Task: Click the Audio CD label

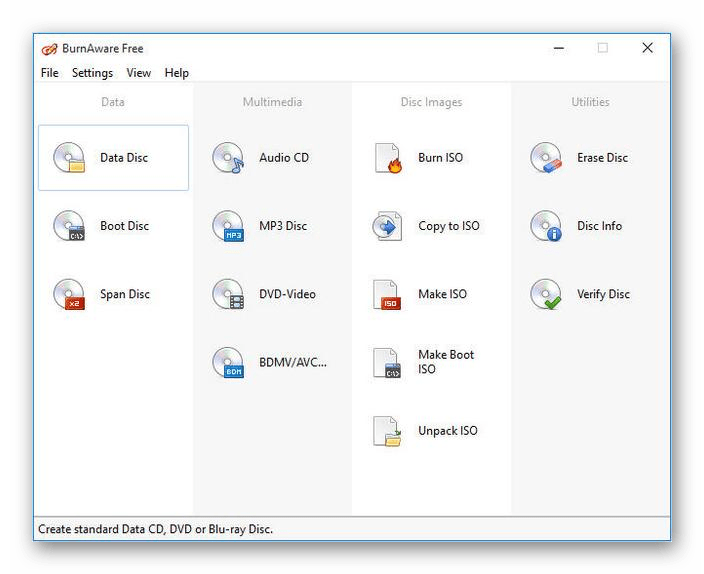Action: 284,158
